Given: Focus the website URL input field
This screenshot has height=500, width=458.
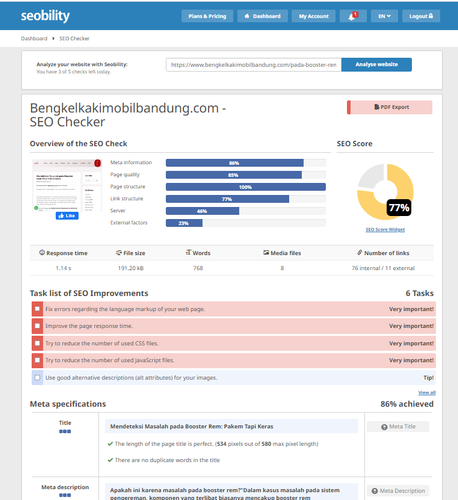Looking at the screenshot, I should (x=253, y=65).
